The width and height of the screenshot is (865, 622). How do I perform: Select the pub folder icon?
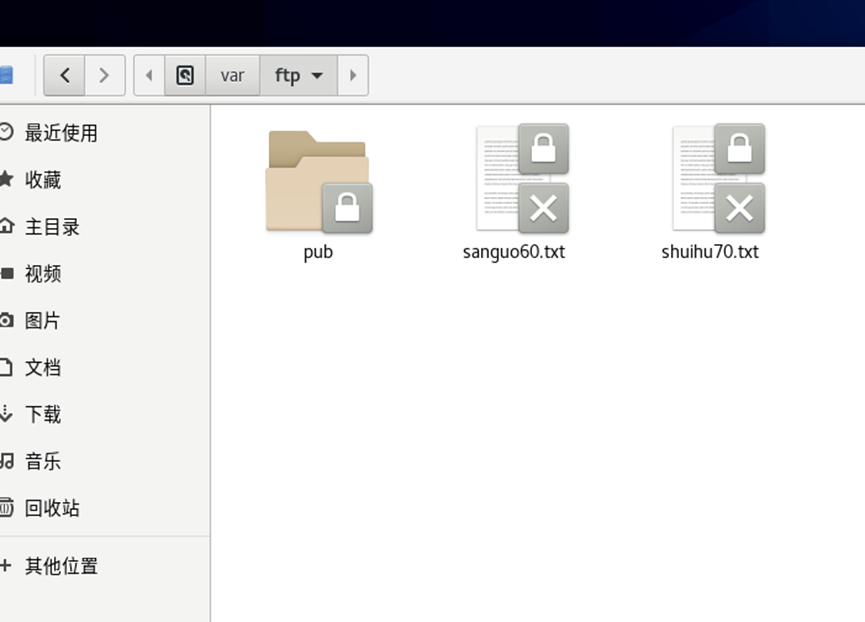click(318, 181)
